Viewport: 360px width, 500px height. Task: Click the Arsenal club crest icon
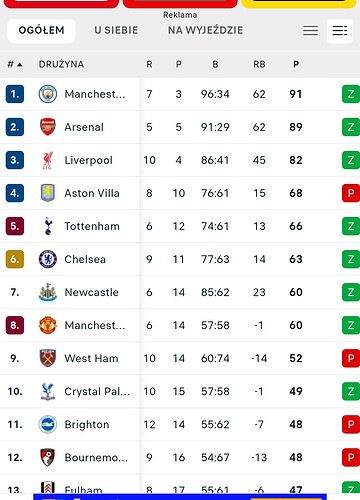(x=48, y=127)
